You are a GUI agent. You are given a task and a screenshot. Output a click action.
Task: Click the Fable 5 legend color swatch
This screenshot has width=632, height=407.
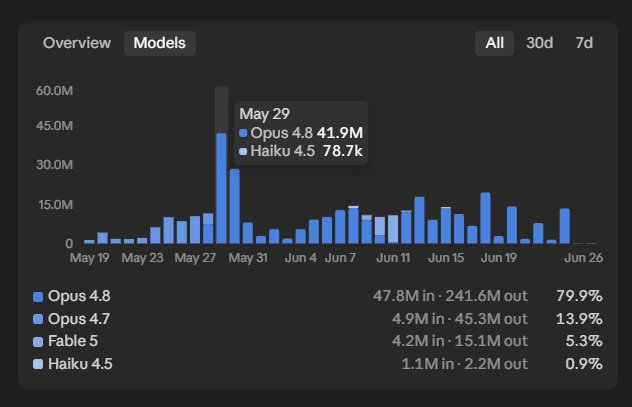[38, 342]
